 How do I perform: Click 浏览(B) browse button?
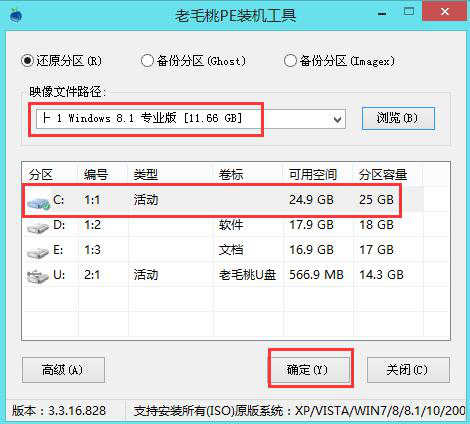pyautogui.click(x=398, y=118)
